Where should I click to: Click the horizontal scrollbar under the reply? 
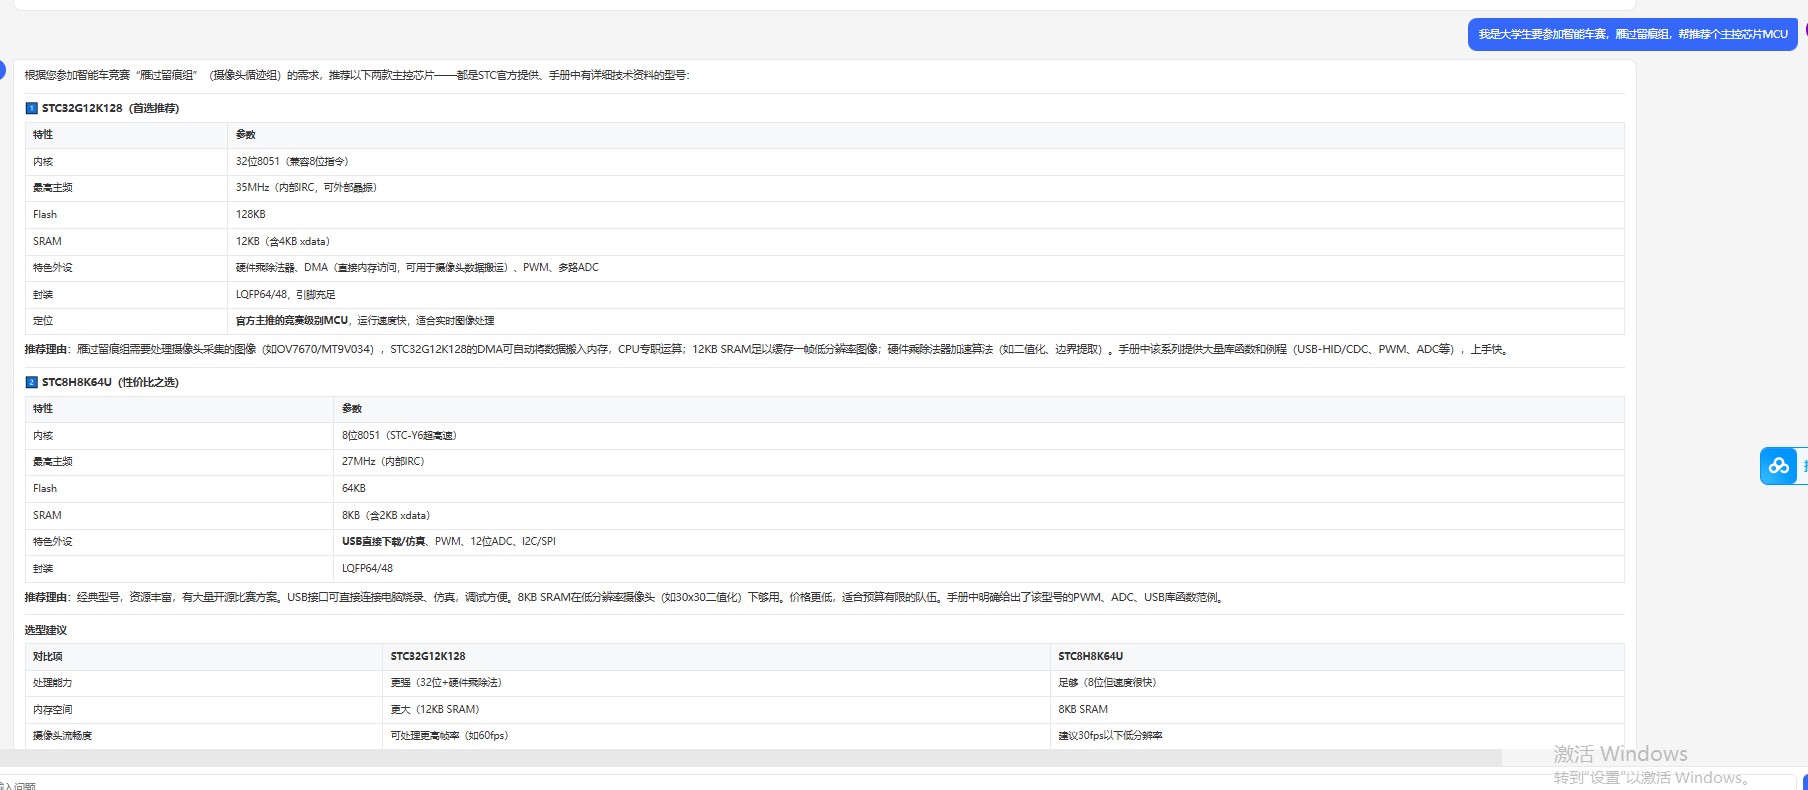[x=750, y=759]
